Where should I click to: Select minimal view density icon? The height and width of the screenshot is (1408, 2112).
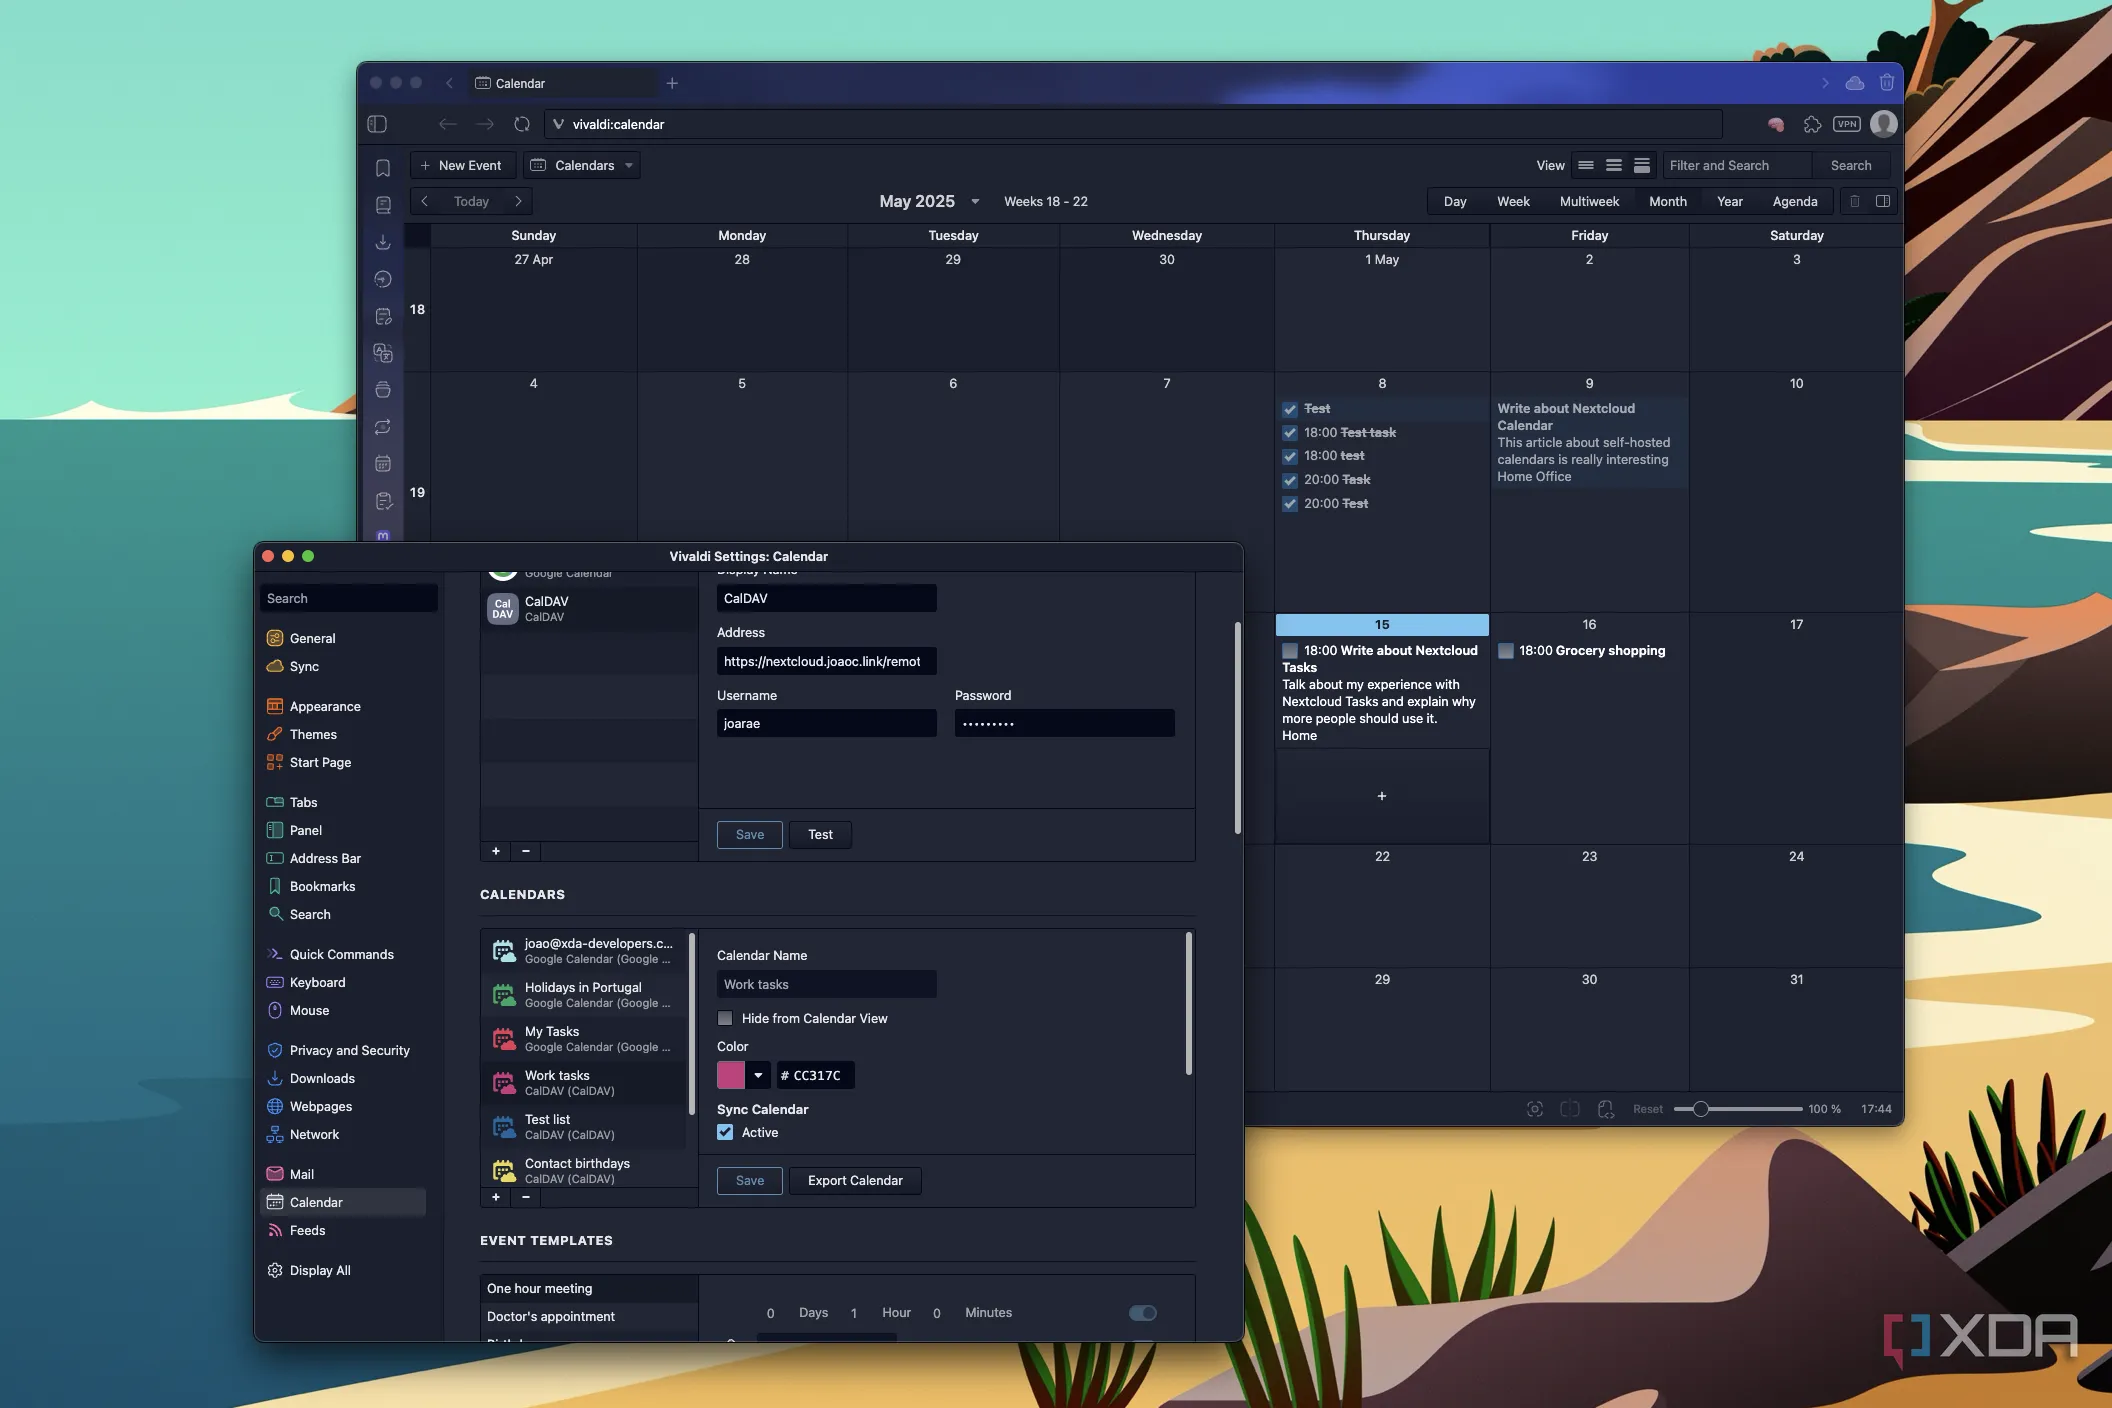[x=1586, y=165]
